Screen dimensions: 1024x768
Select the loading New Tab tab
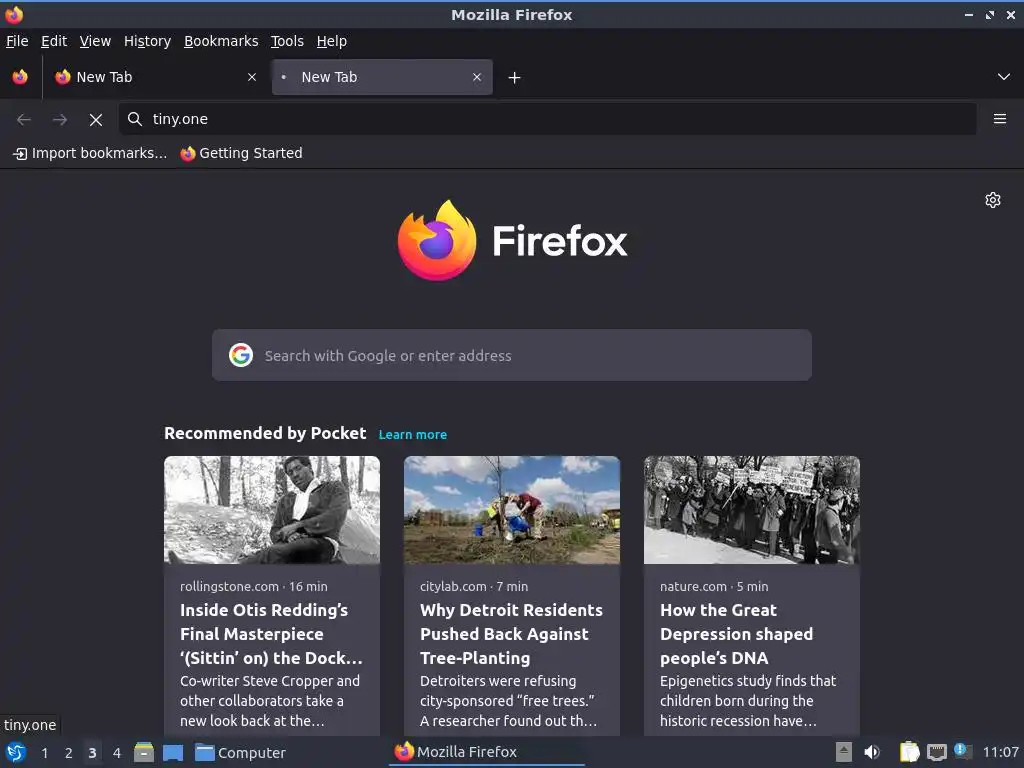click(382, 77)
